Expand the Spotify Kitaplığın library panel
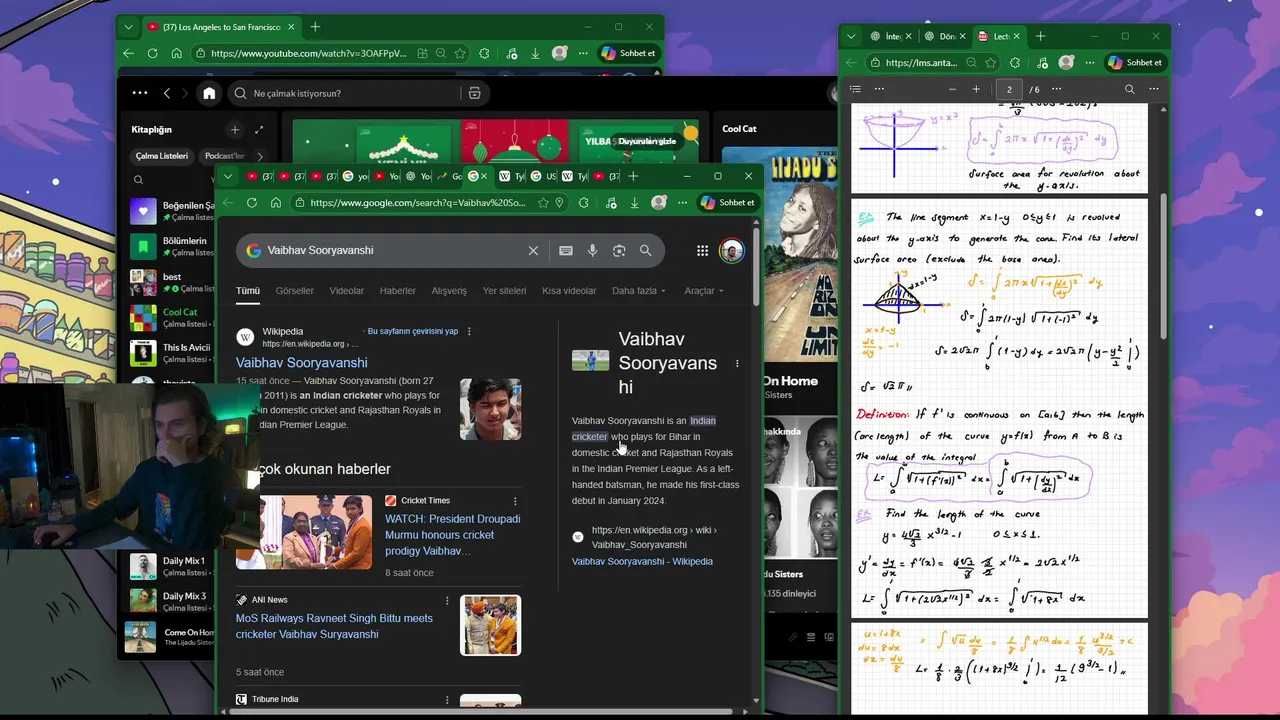Viewport: 1280px width, 720px height. (x=259, y=130)
